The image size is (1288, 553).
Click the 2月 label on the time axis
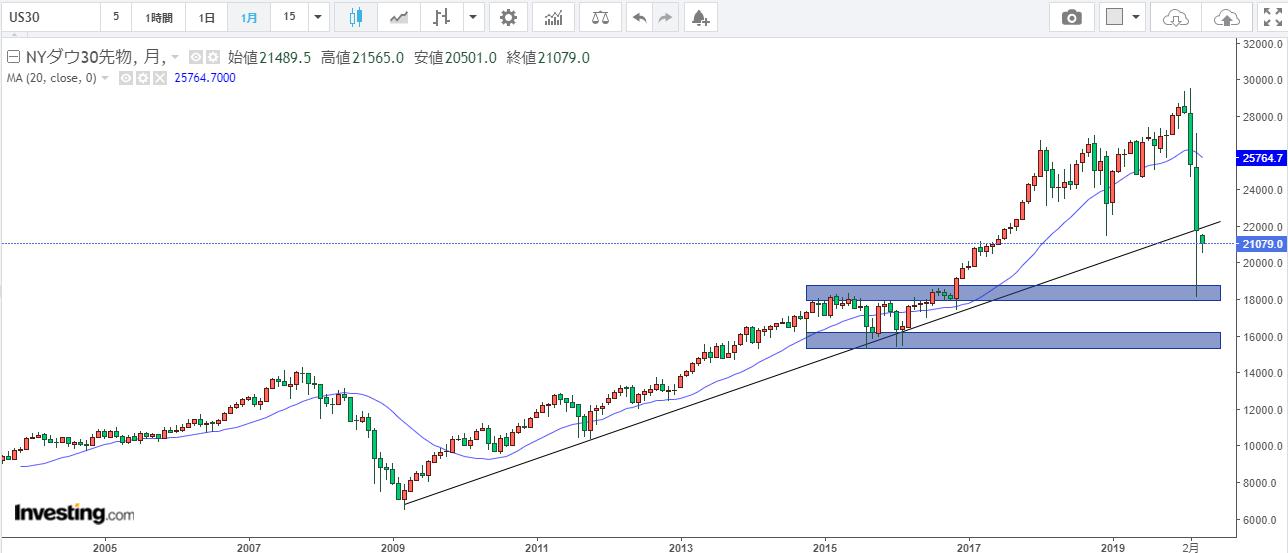click(1192, 546)
